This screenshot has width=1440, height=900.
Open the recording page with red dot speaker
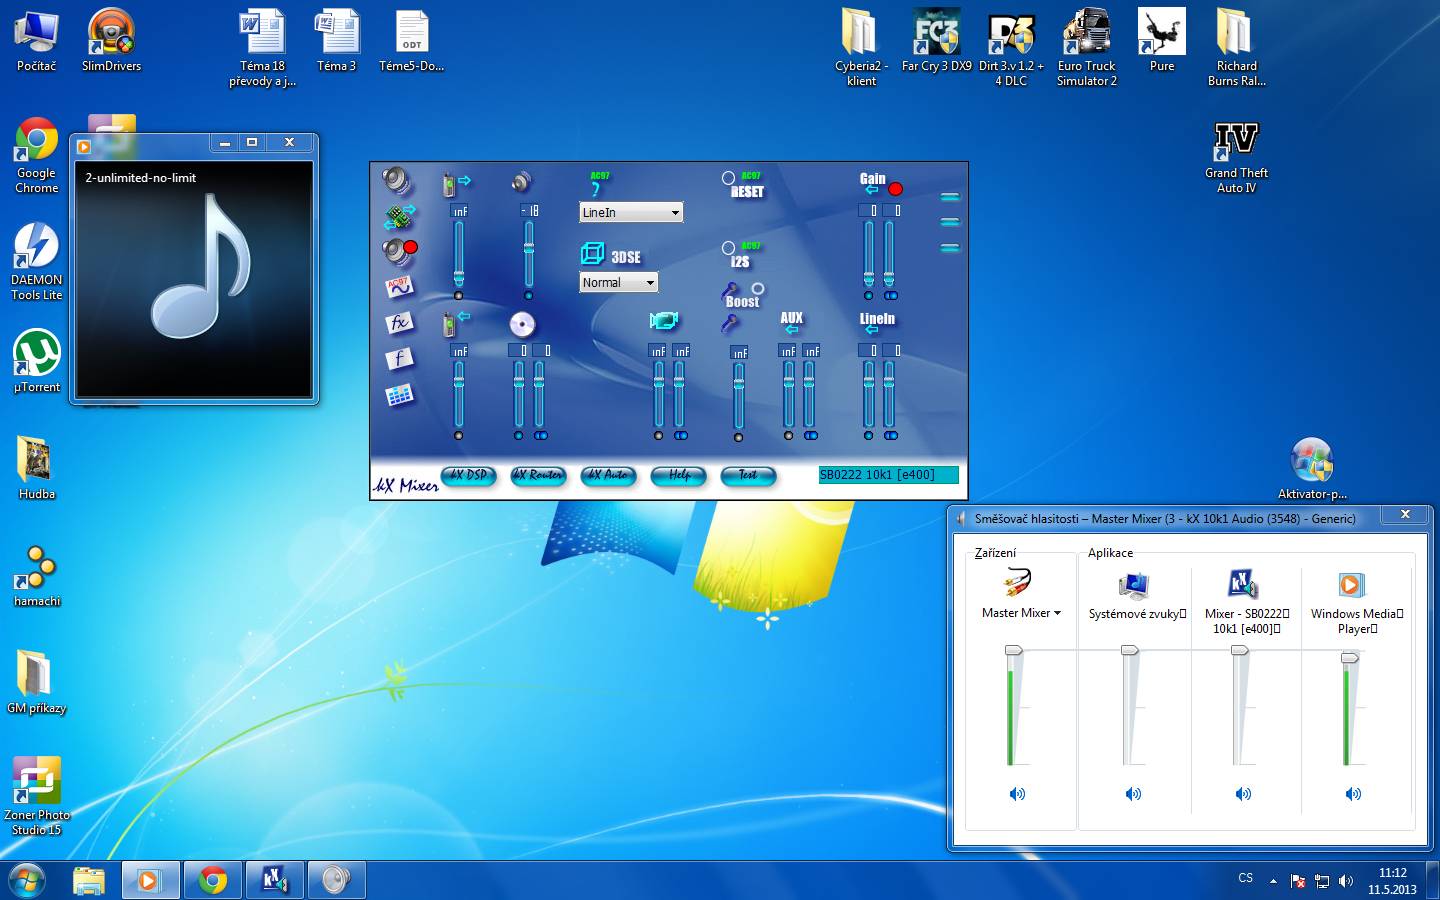coord(400,251)
